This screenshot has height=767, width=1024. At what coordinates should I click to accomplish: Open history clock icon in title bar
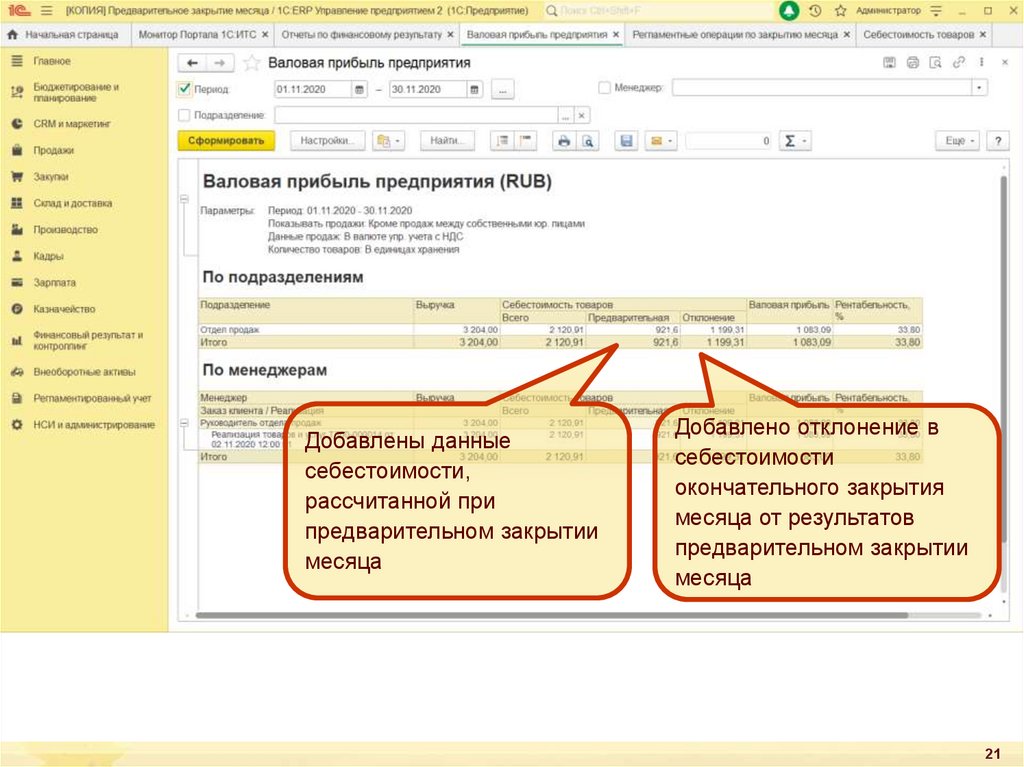[815, 10]
